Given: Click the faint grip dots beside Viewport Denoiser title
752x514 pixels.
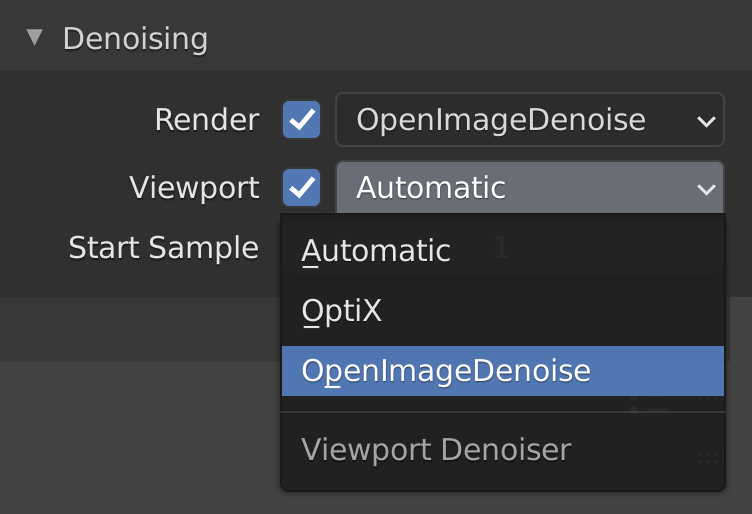Looking at the screenshot, I should pos(710,459).
